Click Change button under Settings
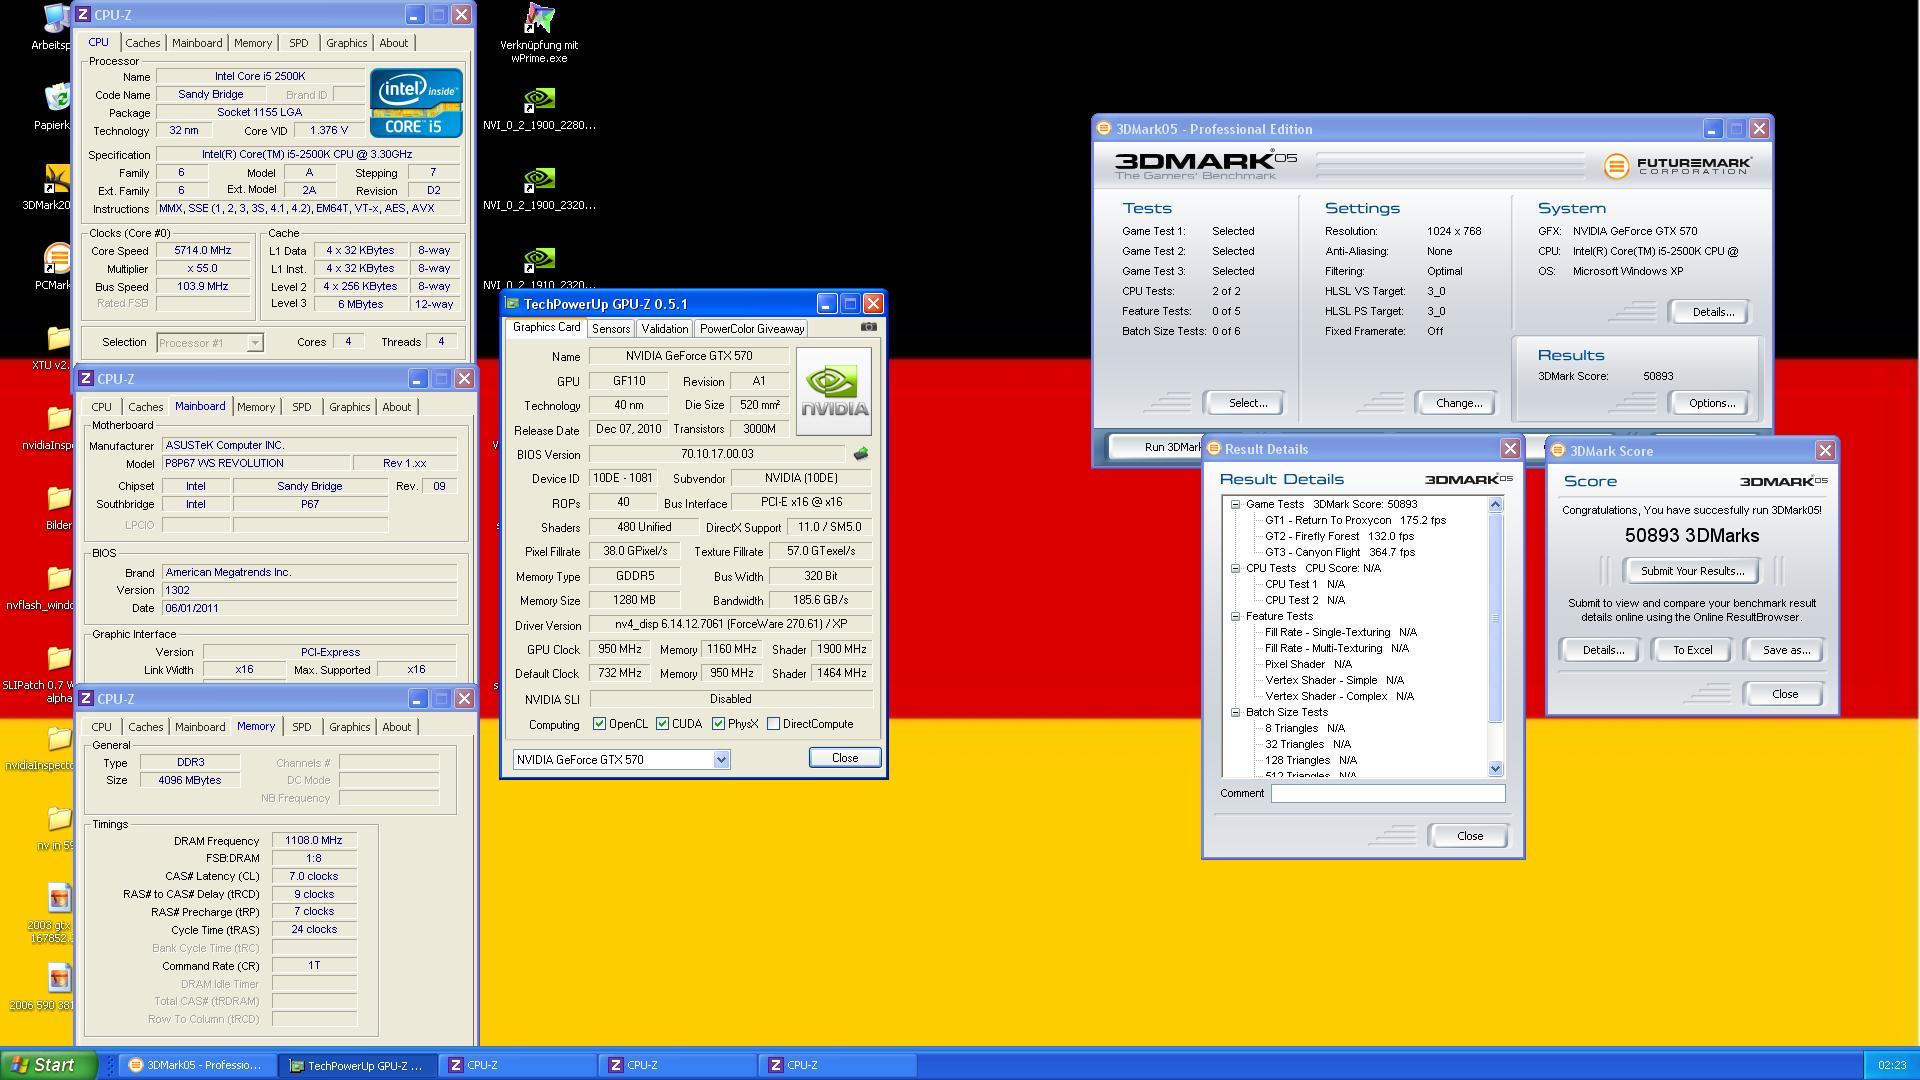Viewport: 1920px width, 1080px height. pos(1458,403)
